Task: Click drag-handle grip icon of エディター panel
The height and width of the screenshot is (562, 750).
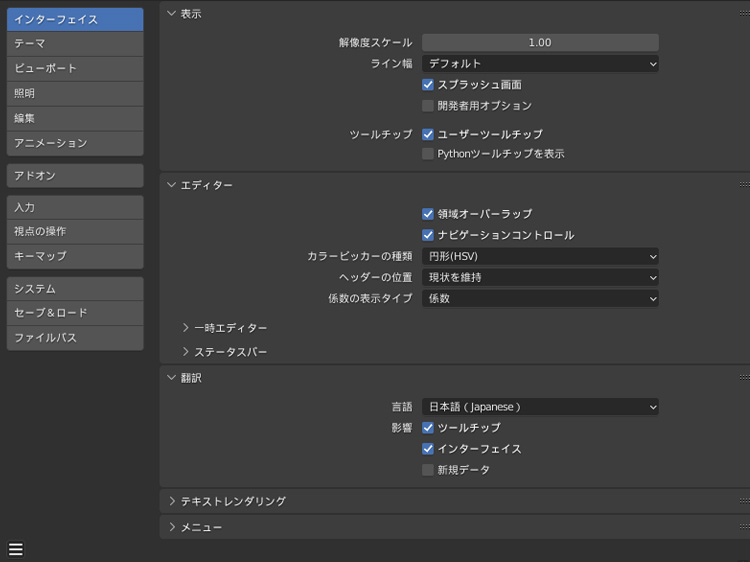Action: click(x=743, y=185)
